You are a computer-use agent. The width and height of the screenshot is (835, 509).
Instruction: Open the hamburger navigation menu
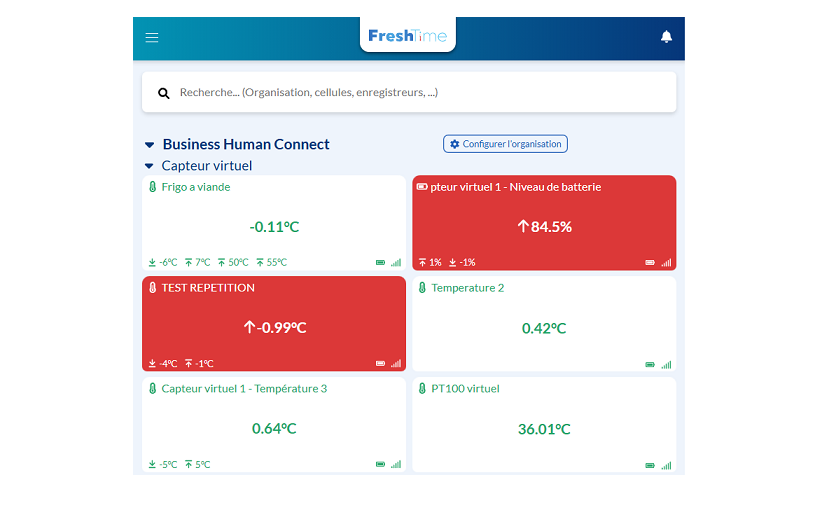pyautogui.click(x=152, y=38)
